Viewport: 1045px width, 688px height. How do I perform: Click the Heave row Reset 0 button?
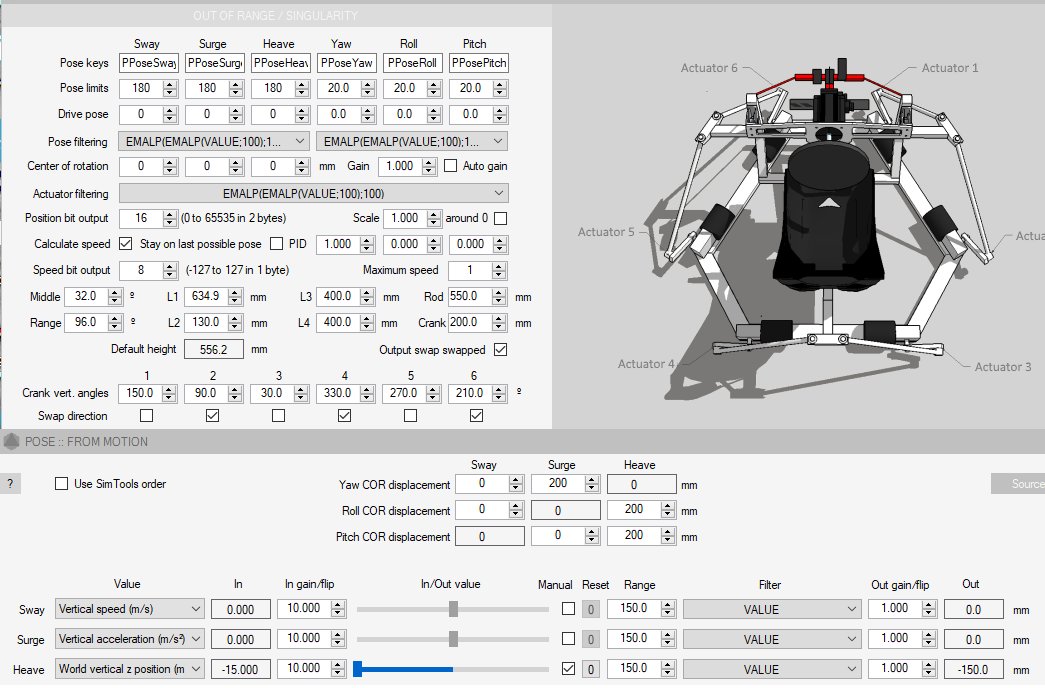click(x=591, y=669)
